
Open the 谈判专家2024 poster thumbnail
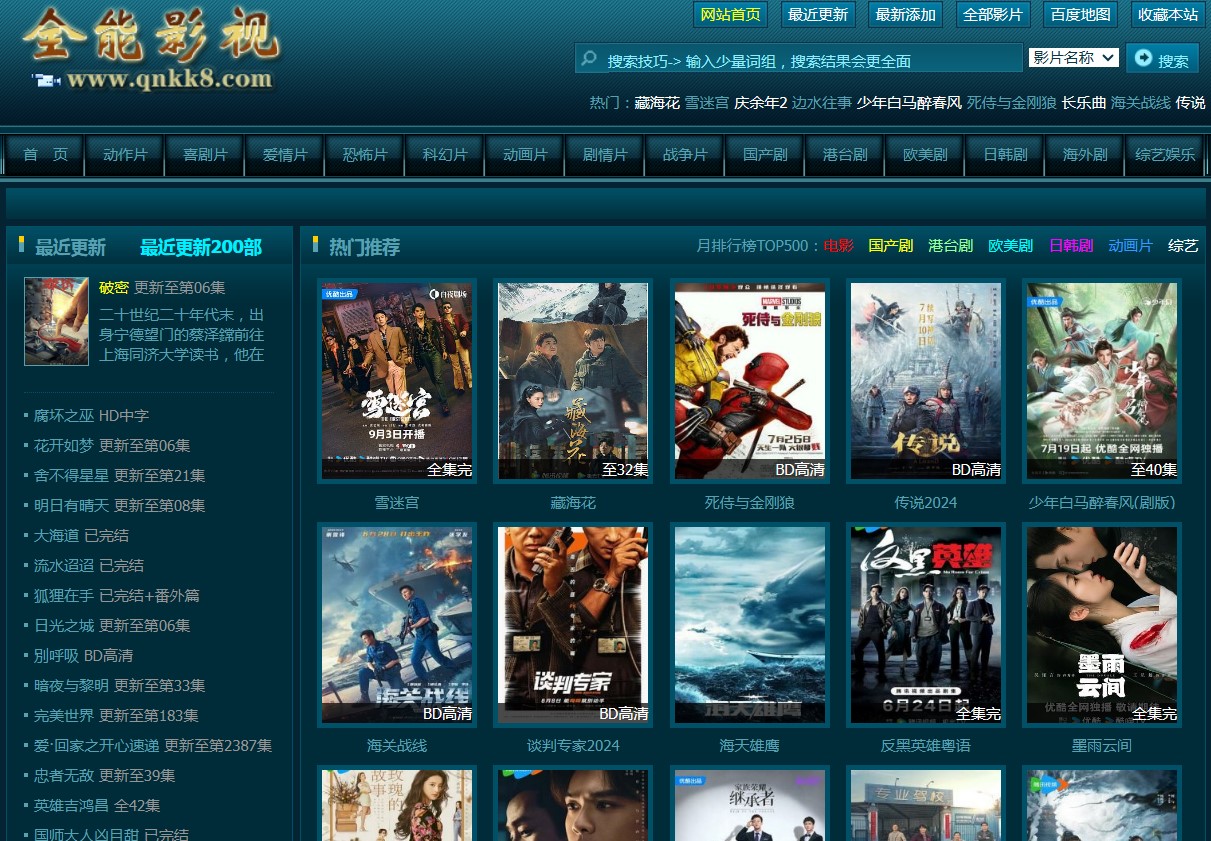coord(573,625)
